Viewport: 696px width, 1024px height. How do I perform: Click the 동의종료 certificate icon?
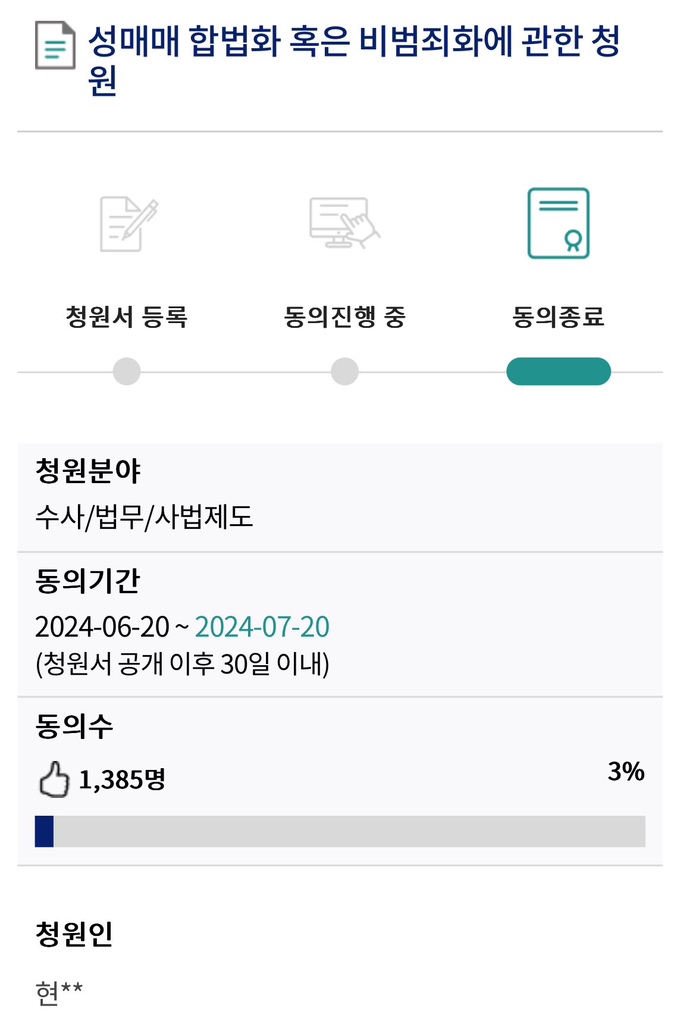click(558, 223)
